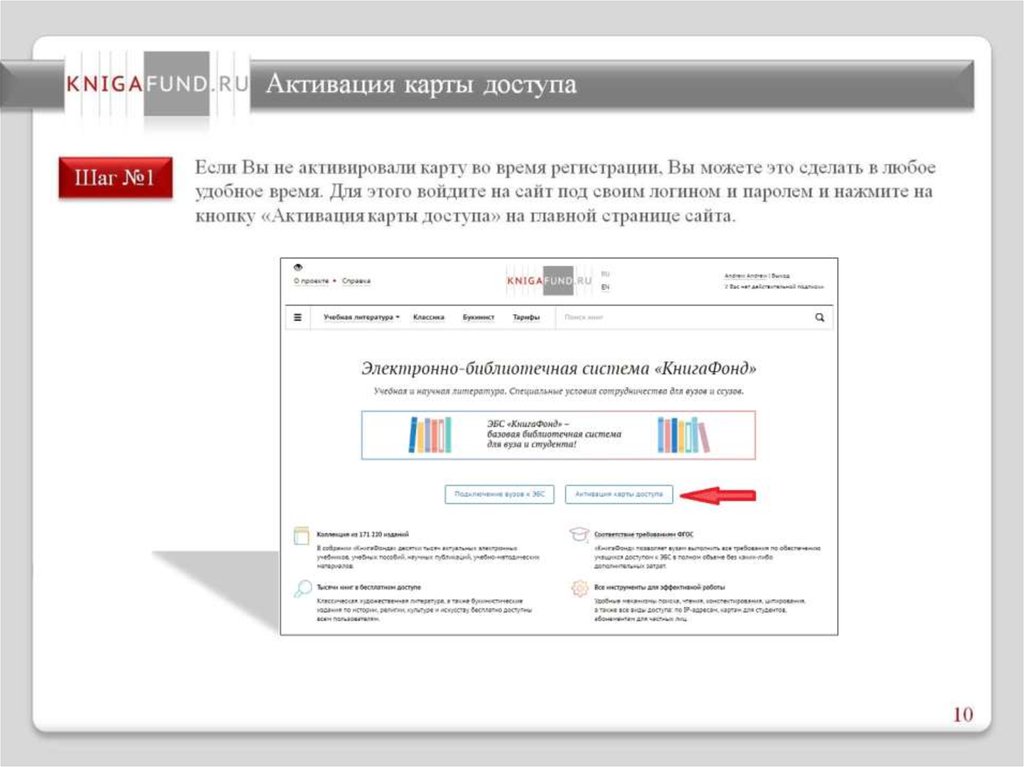The height and width of the screenshot is (767, 1024).
Task: Open the "Тарифы" menu item
Action: pos(526,318)
